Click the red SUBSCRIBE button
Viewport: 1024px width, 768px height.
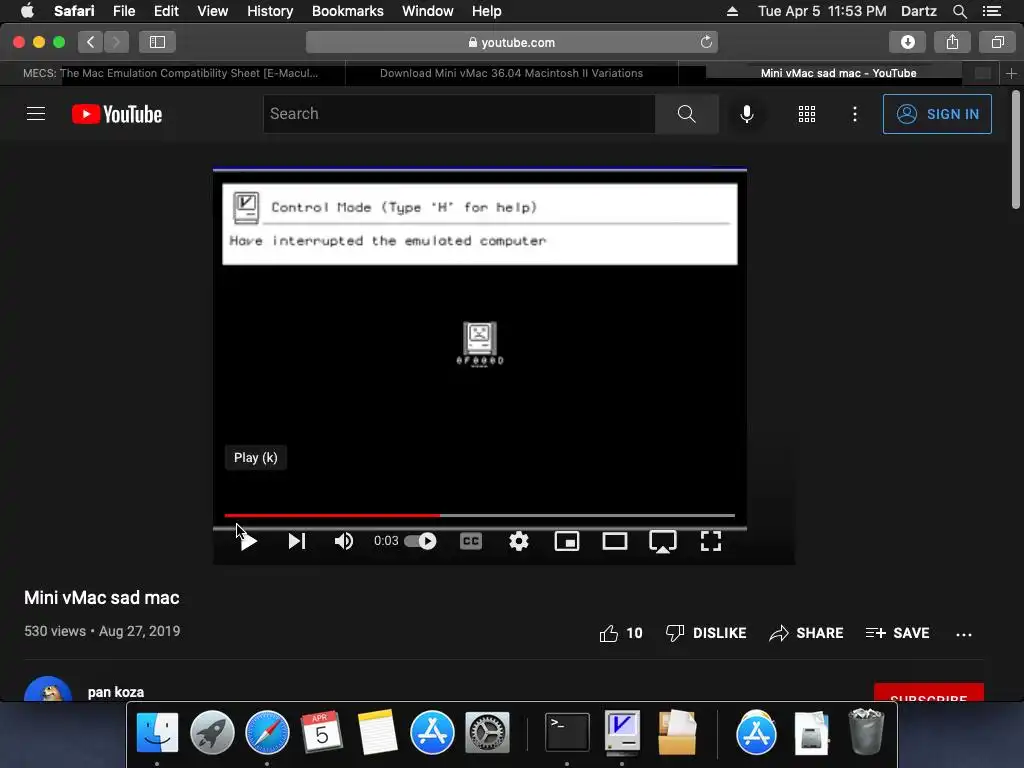[x=929, y=693]
